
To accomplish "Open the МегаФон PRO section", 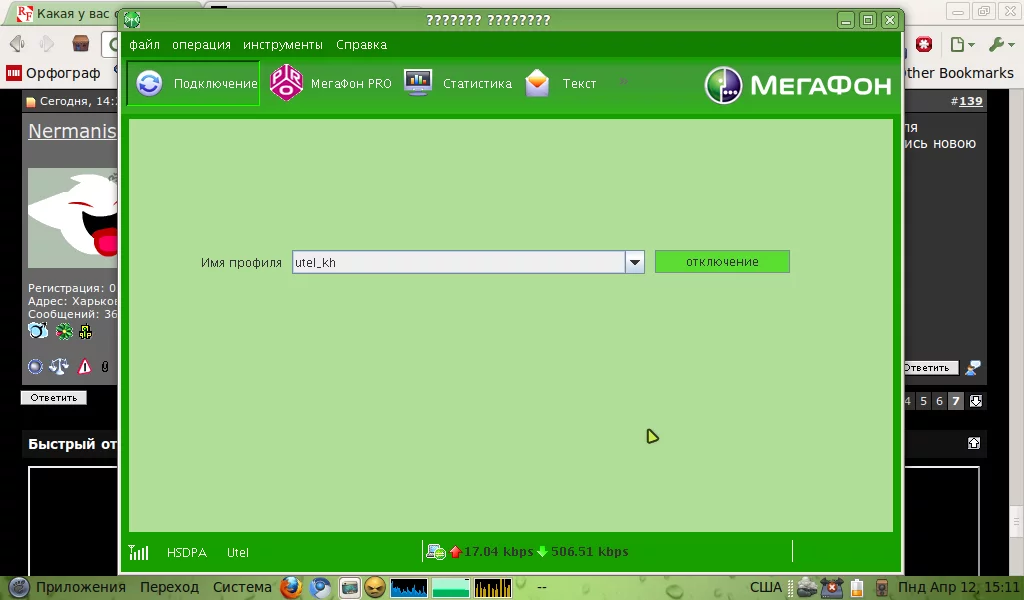I will coord(330,83).
